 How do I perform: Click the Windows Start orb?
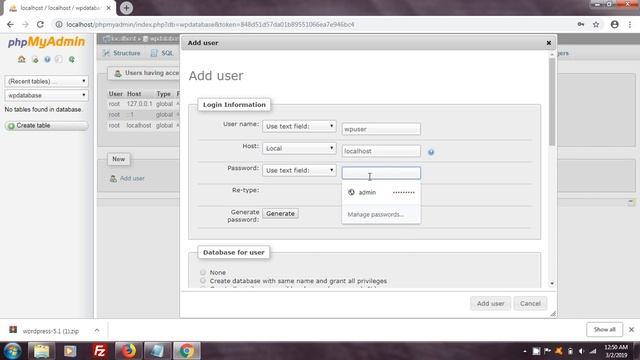click(12, 351)
